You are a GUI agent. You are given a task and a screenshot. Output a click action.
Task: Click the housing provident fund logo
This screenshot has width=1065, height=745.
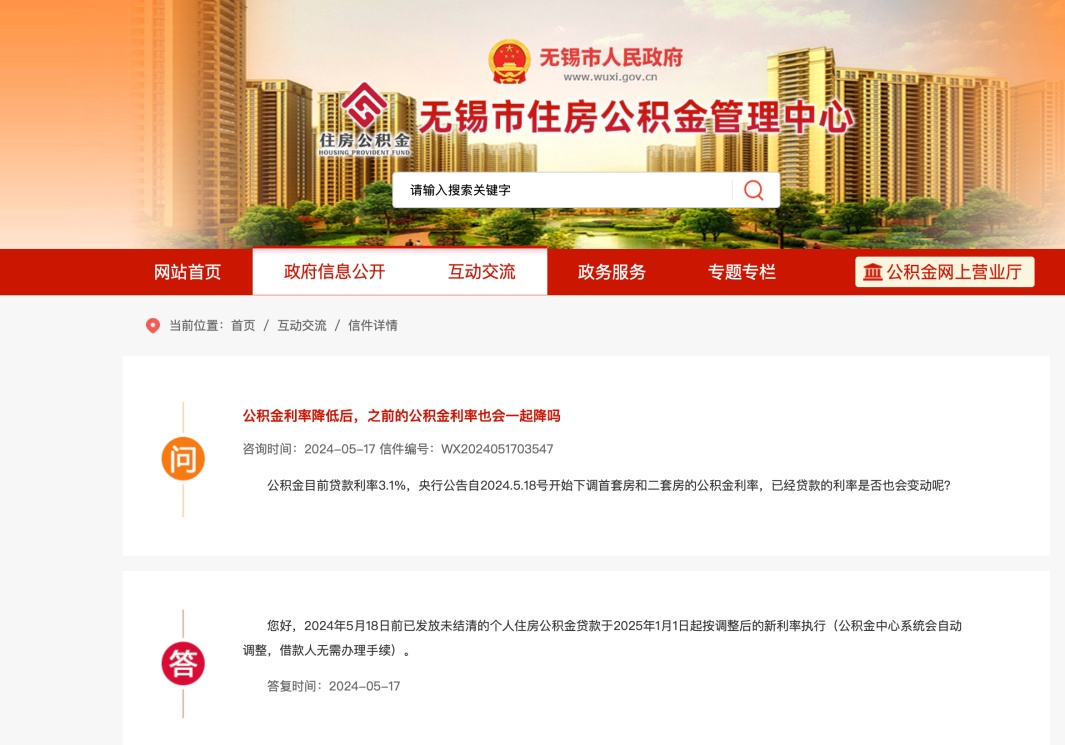[x=365, y=120]
